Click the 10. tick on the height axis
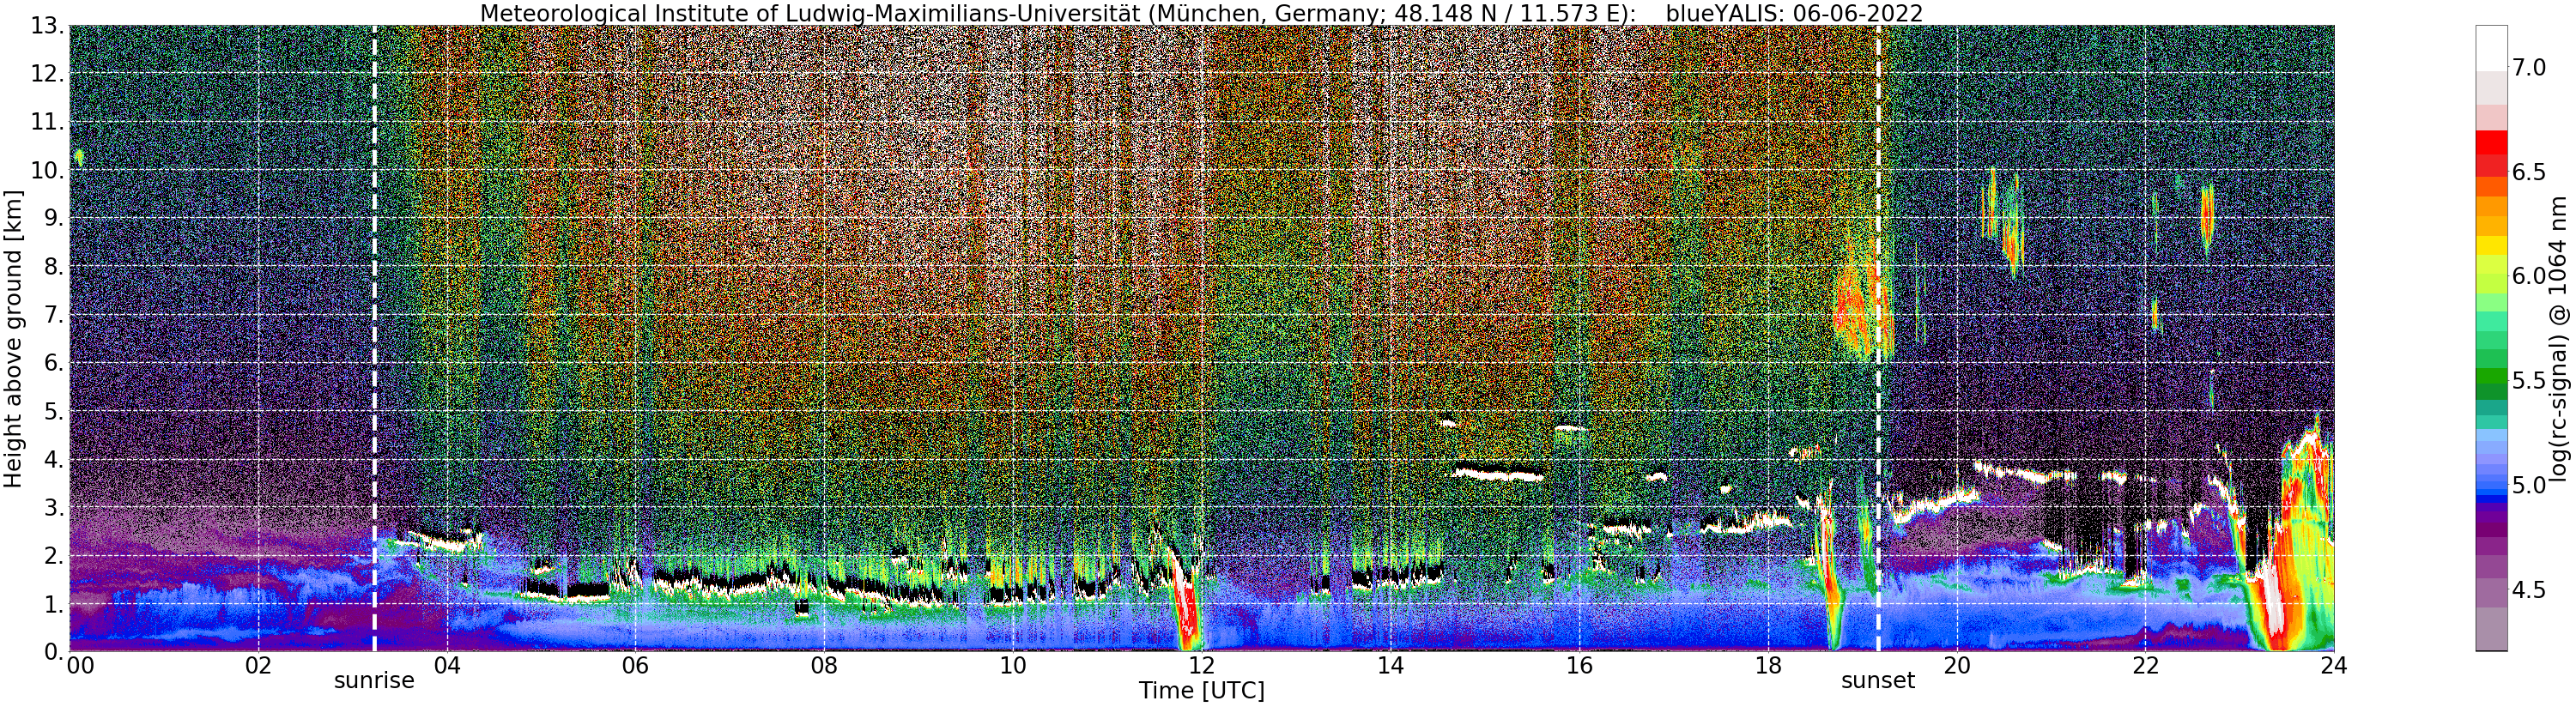This screenshot has width=2576, height=707. 46,170
